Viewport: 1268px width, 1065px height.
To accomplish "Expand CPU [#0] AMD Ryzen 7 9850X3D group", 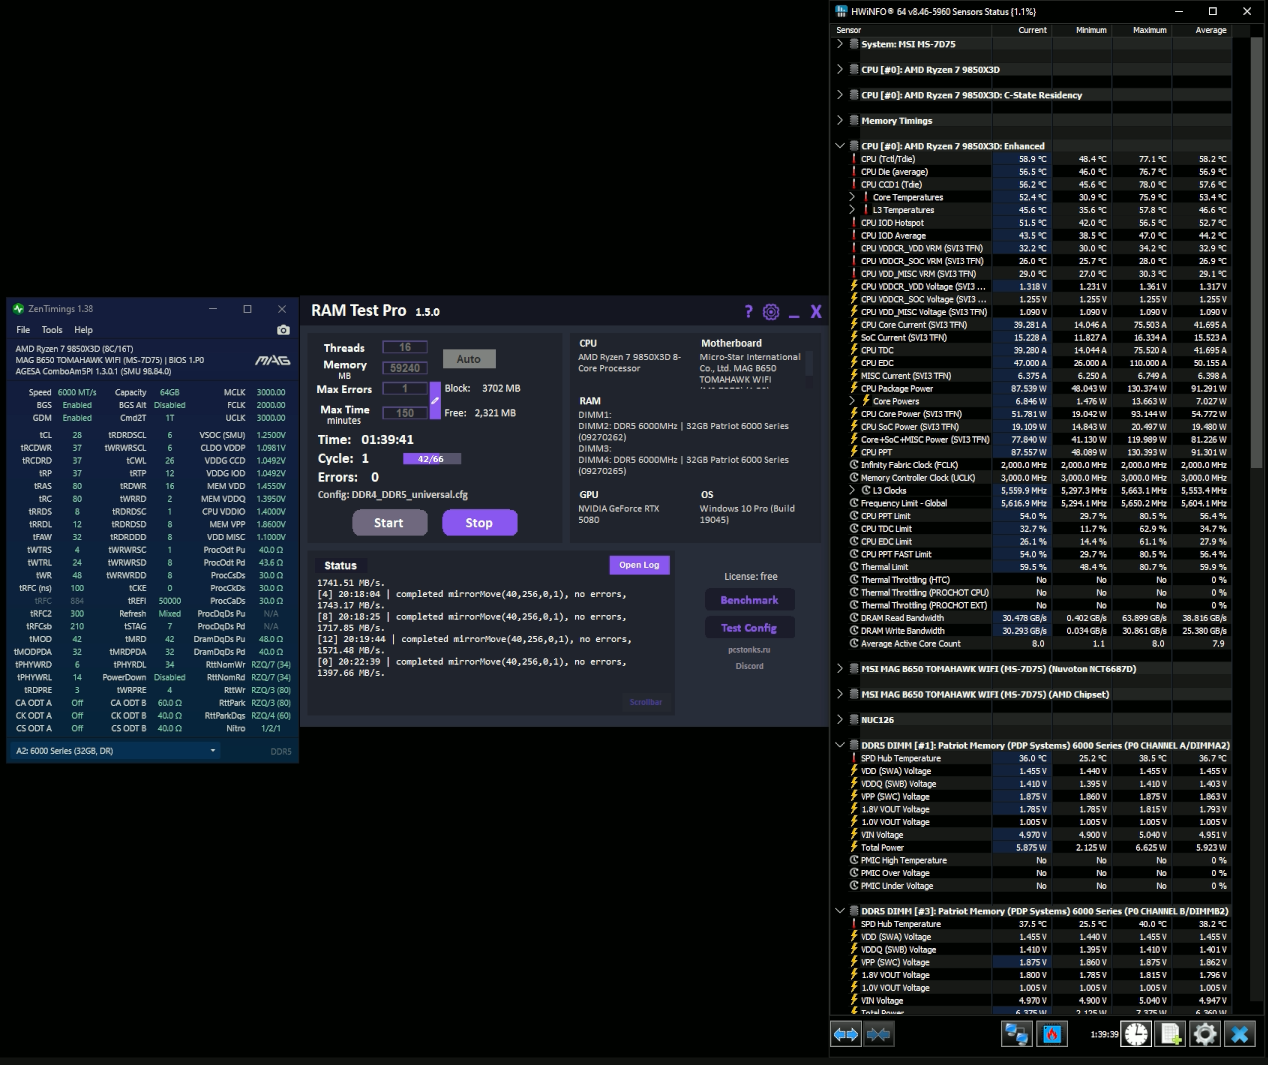I will 840,70.
